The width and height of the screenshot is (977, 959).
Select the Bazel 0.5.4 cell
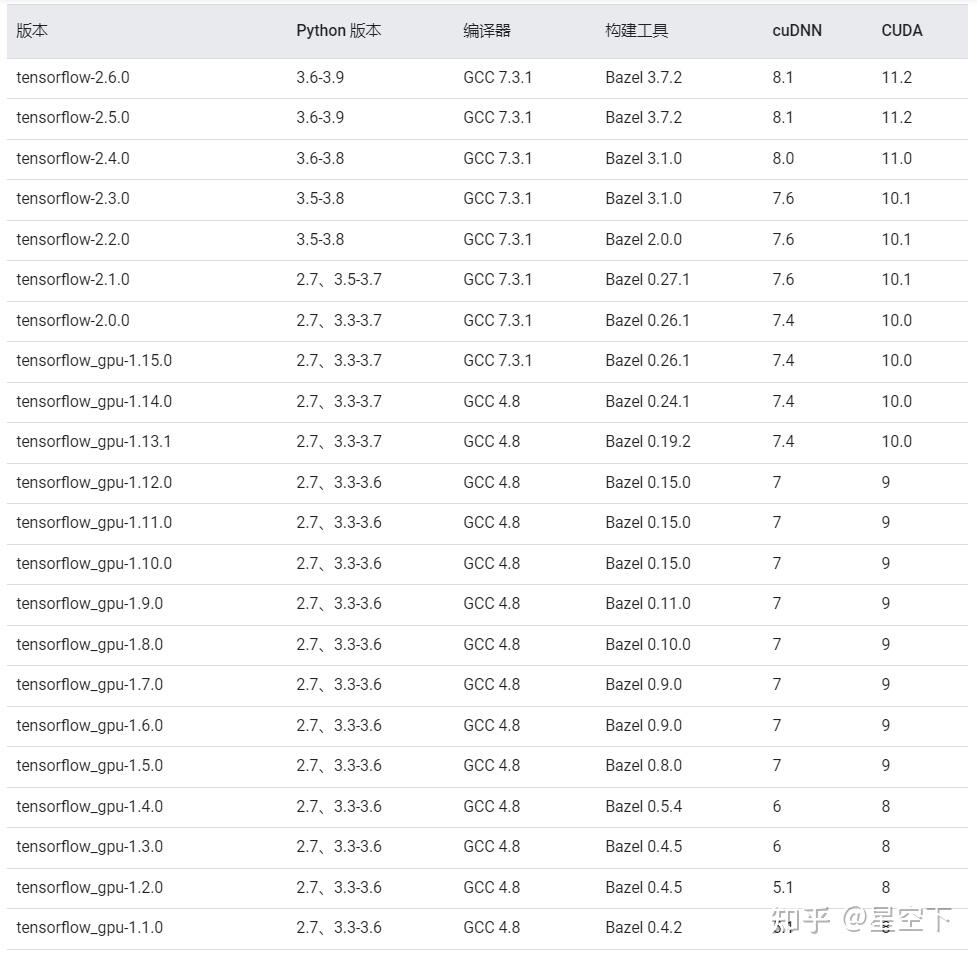644,806
